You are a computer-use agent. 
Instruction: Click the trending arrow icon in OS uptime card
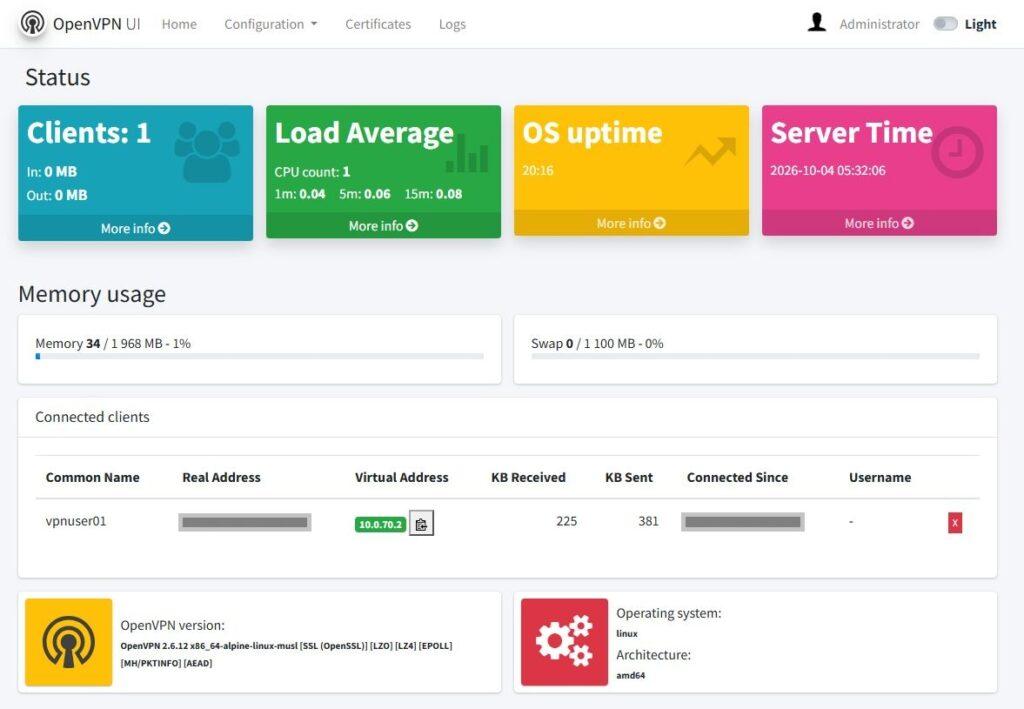tap(711, 151)
